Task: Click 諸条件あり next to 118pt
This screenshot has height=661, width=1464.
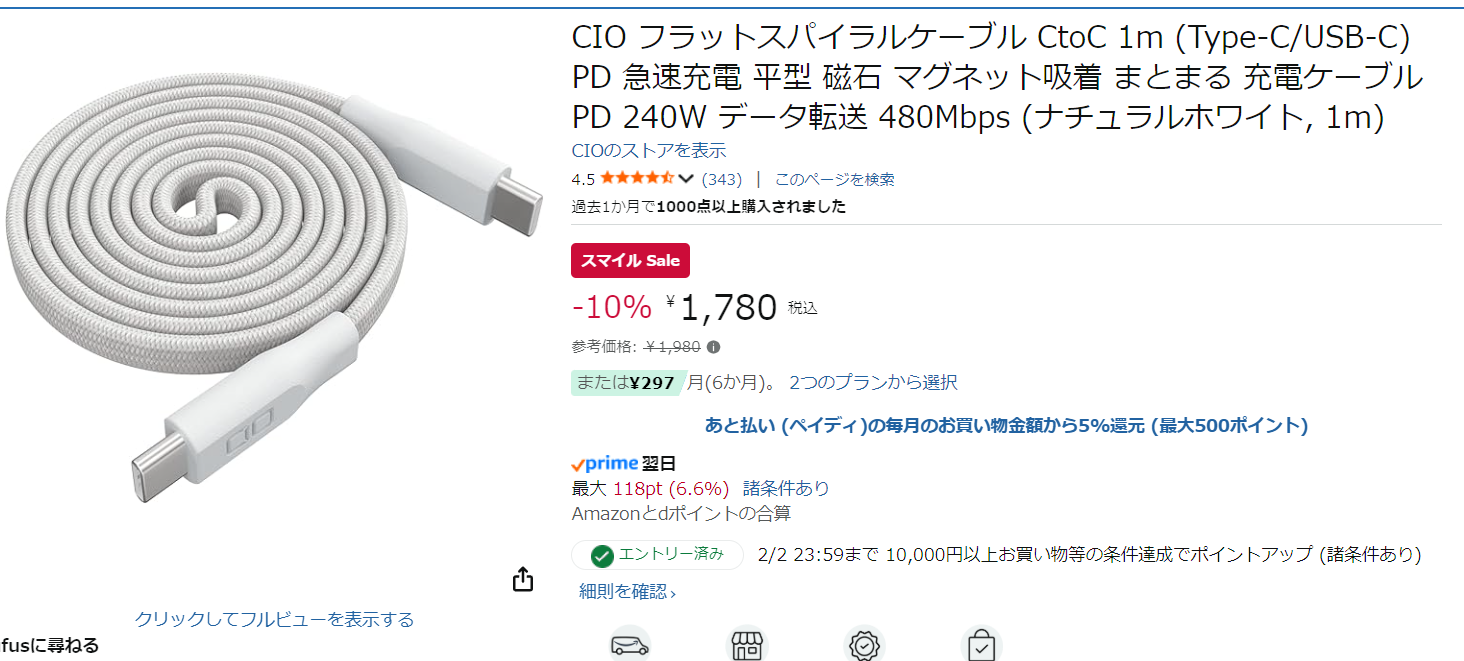Action: [x=786, y=489]
